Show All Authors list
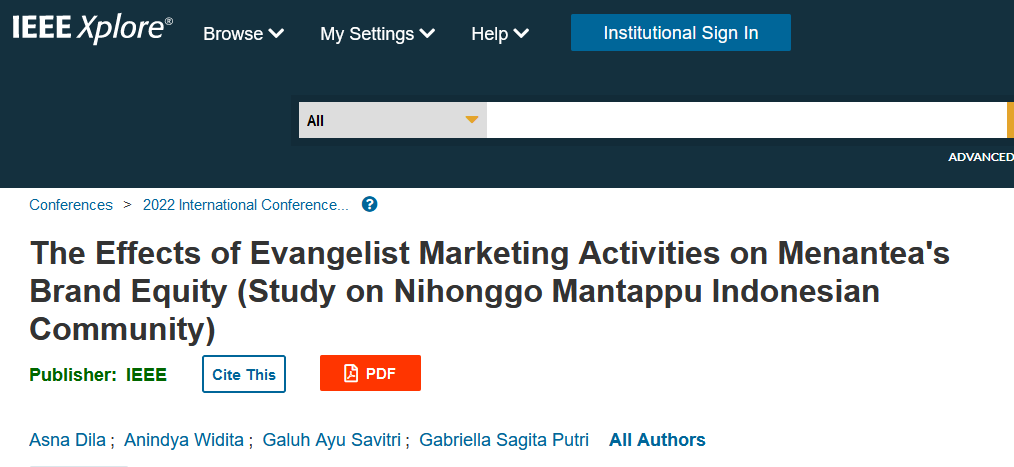 pyautogui.click(x=657, y=440)
